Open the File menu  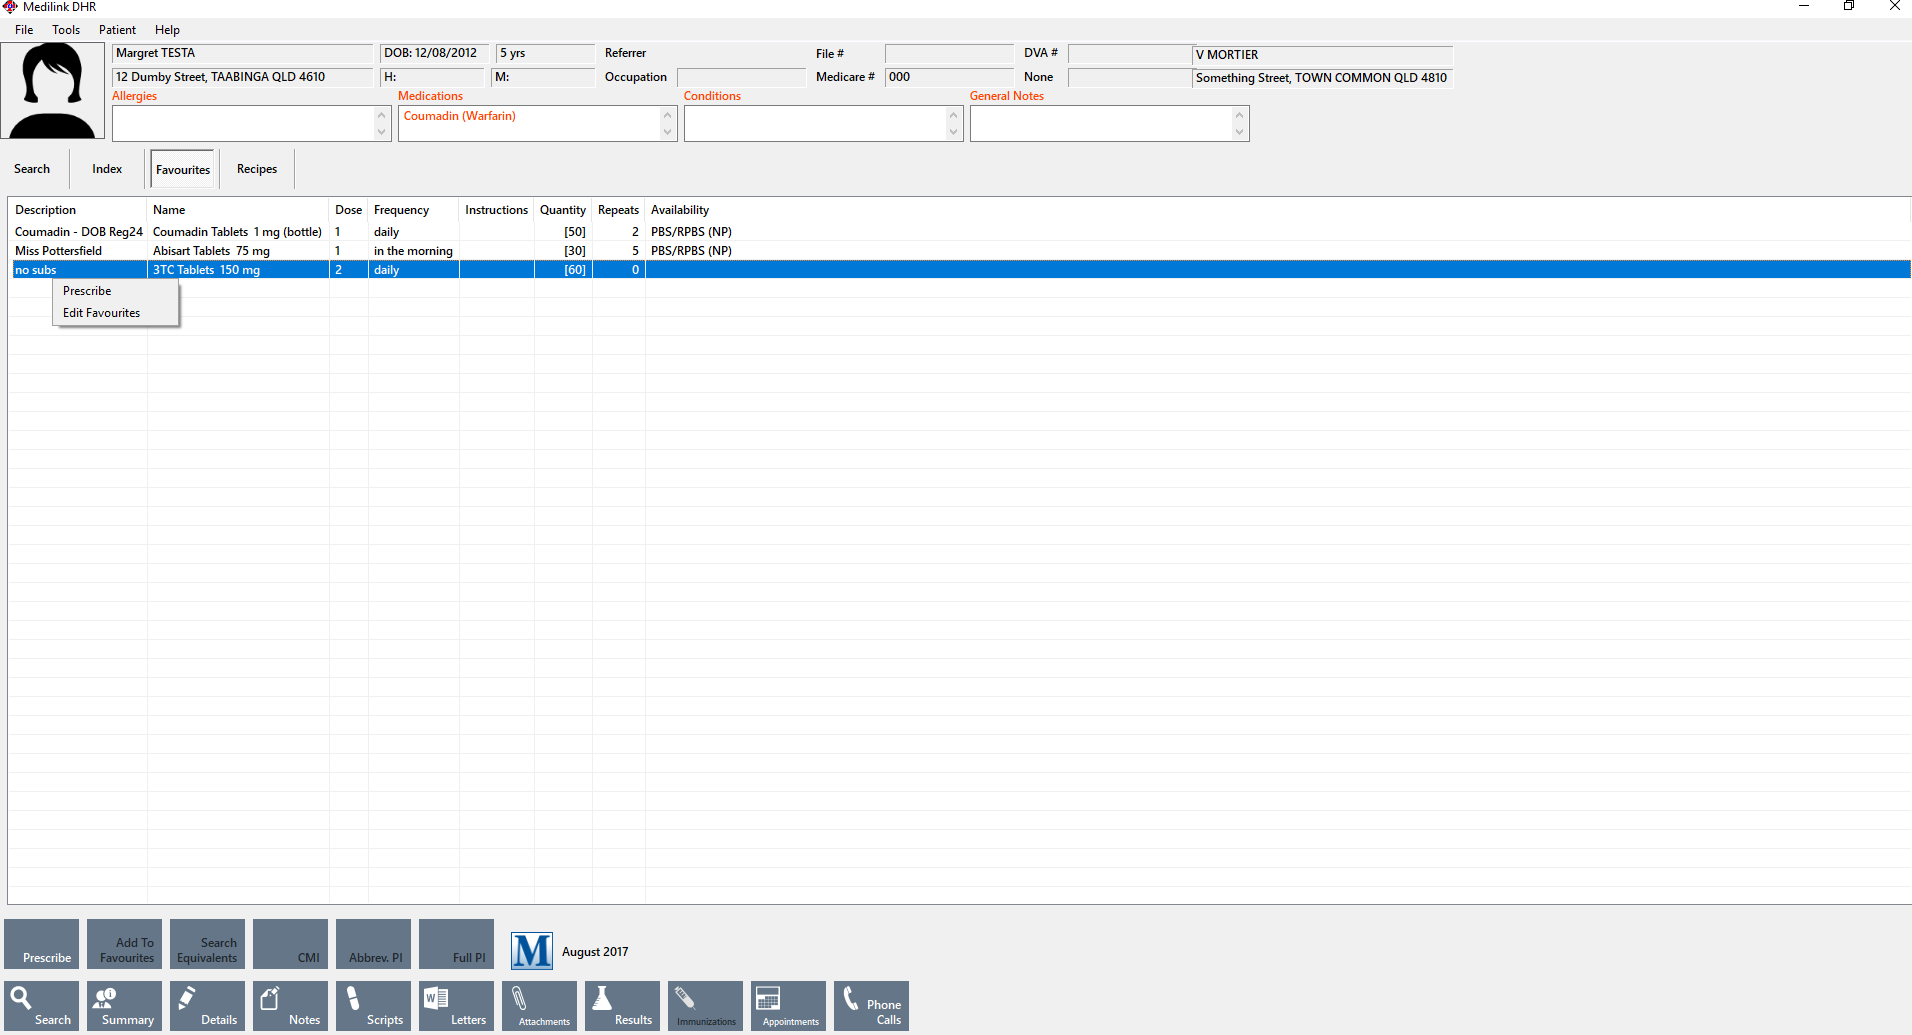point(24,30)
